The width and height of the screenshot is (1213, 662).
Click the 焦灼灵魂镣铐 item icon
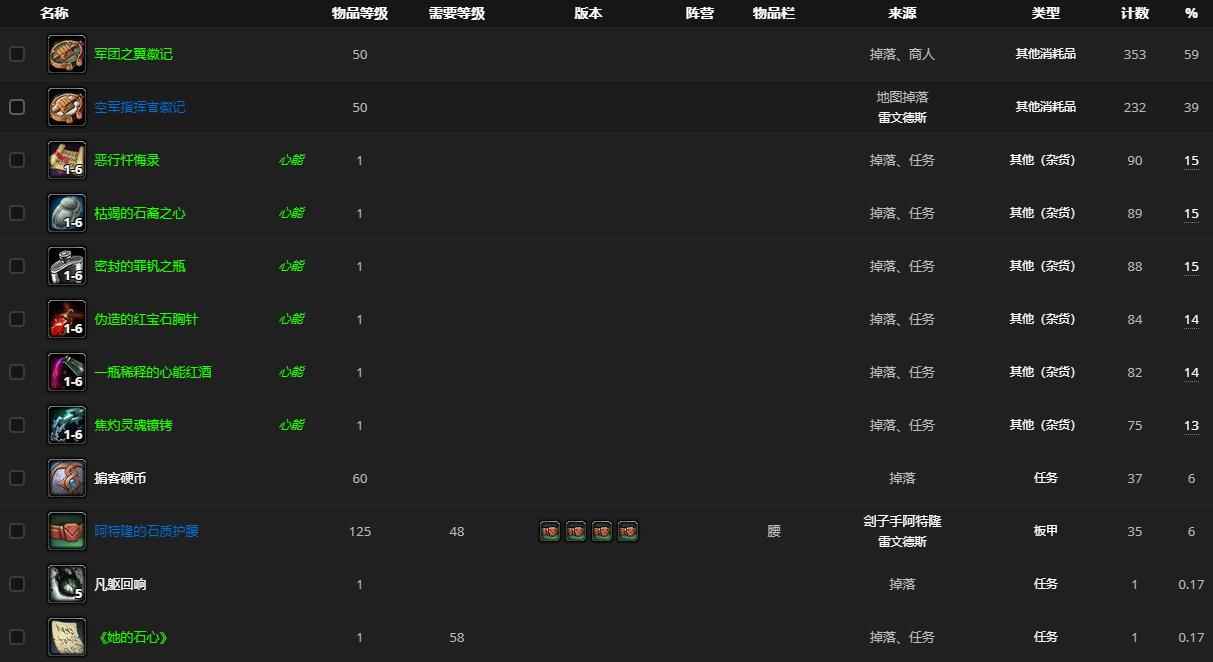(x=67, y=425)
